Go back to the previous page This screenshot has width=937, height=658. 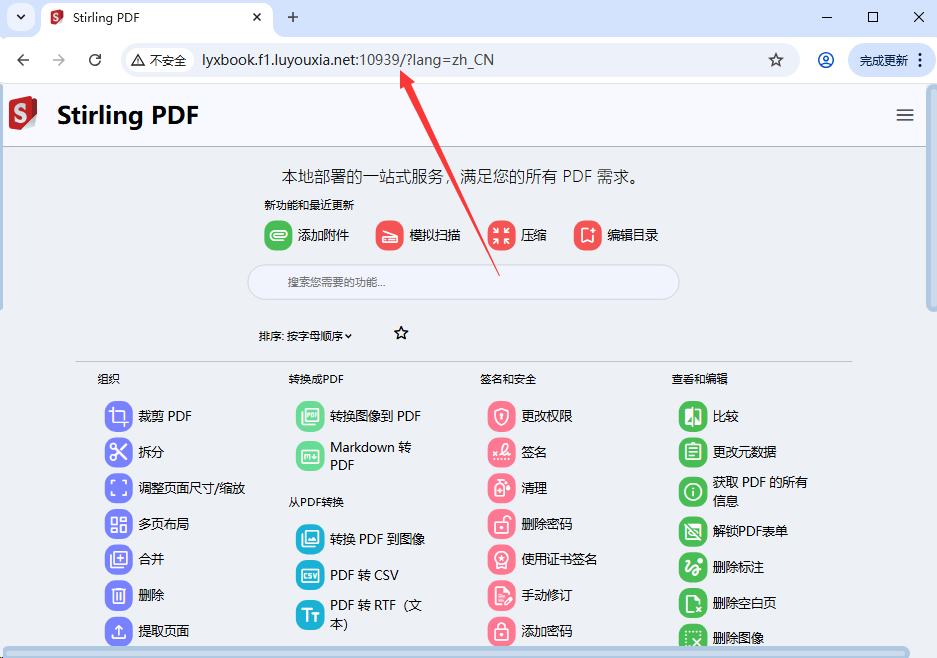[23, 60]
